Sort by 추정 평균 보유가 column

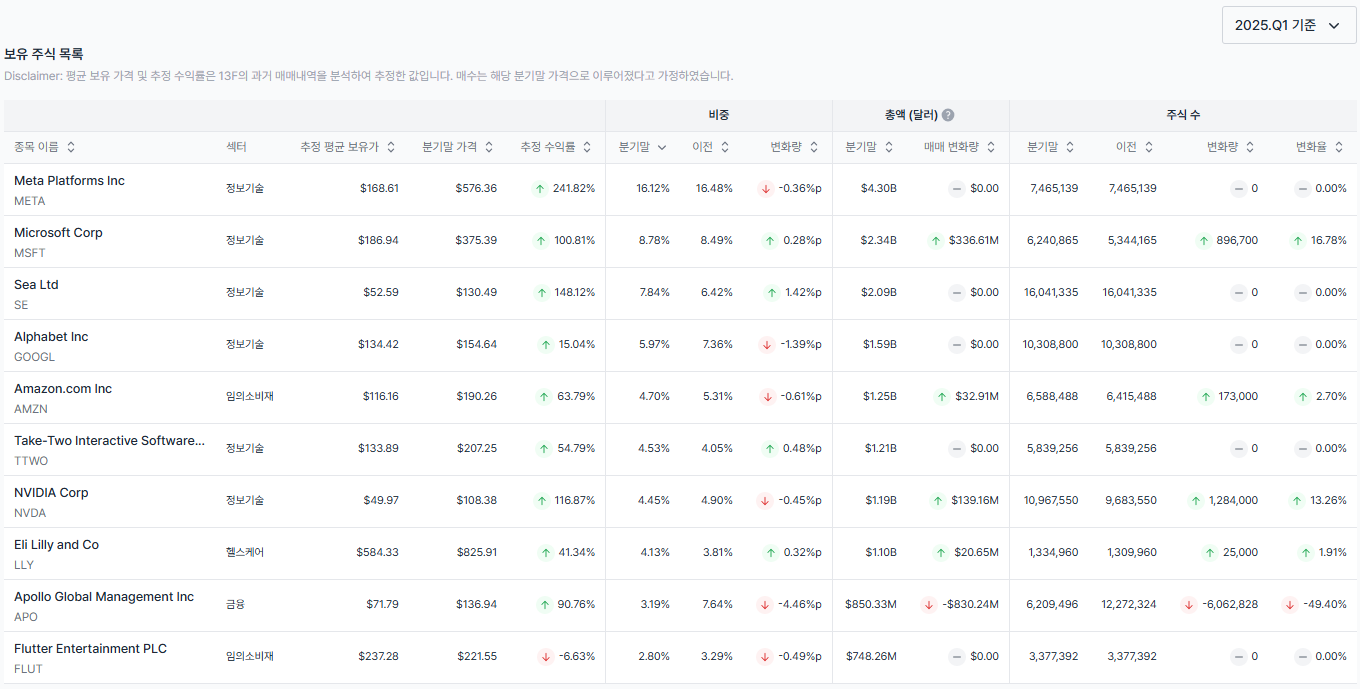348,147
